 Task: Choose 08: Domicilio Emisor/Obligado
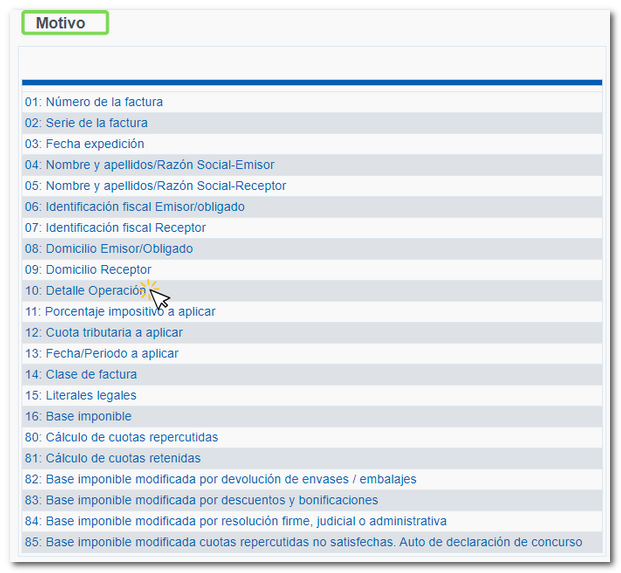[x=109, y=249]
